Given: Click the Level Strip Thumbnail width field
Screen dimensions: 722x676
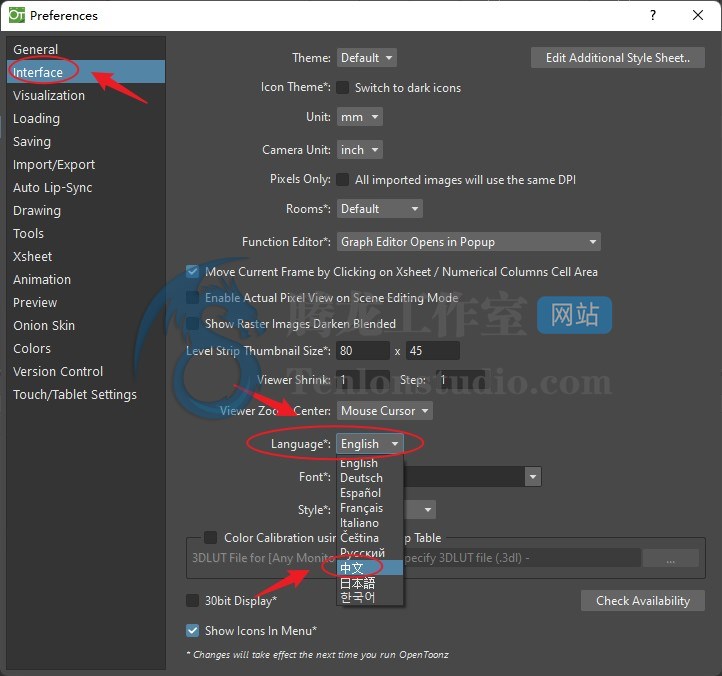Looking at the screenshot, I should point(363,351).
